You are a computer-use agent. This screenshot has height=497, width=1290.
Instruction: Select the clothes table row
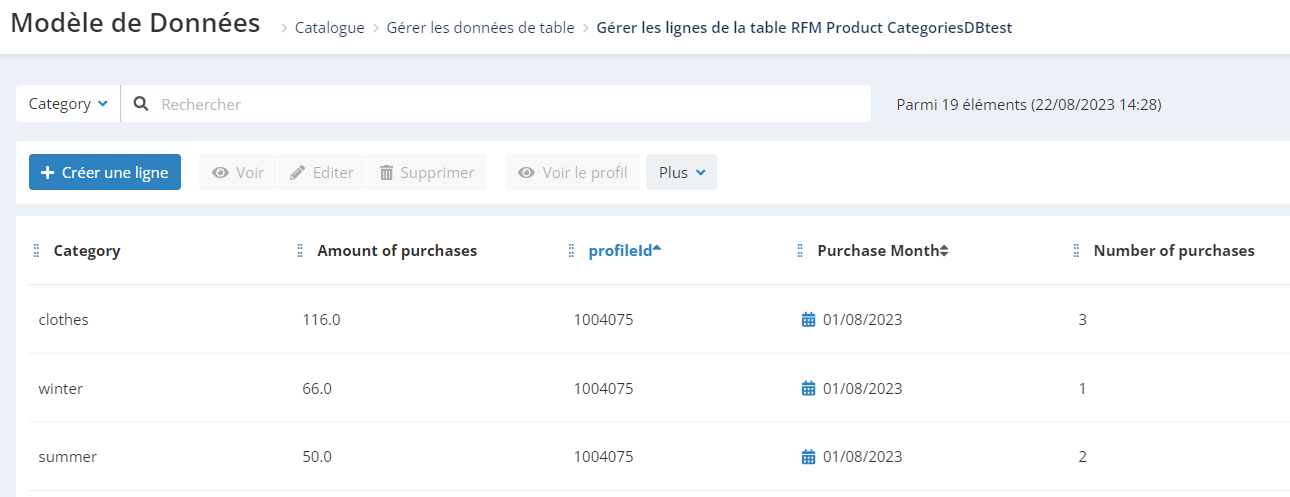tap(659, 320)
